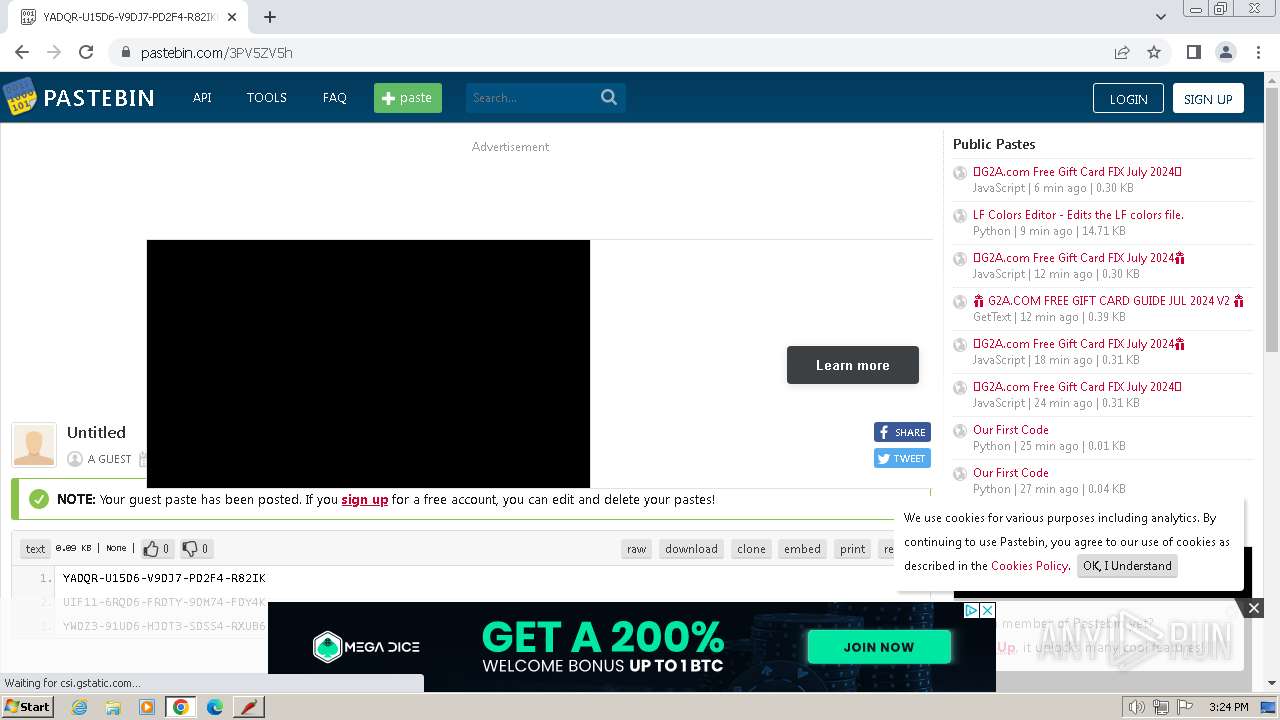Open G2A.com Gift Card paste from 18 min ago
1280x720 pixels.
pos(1078,343)
